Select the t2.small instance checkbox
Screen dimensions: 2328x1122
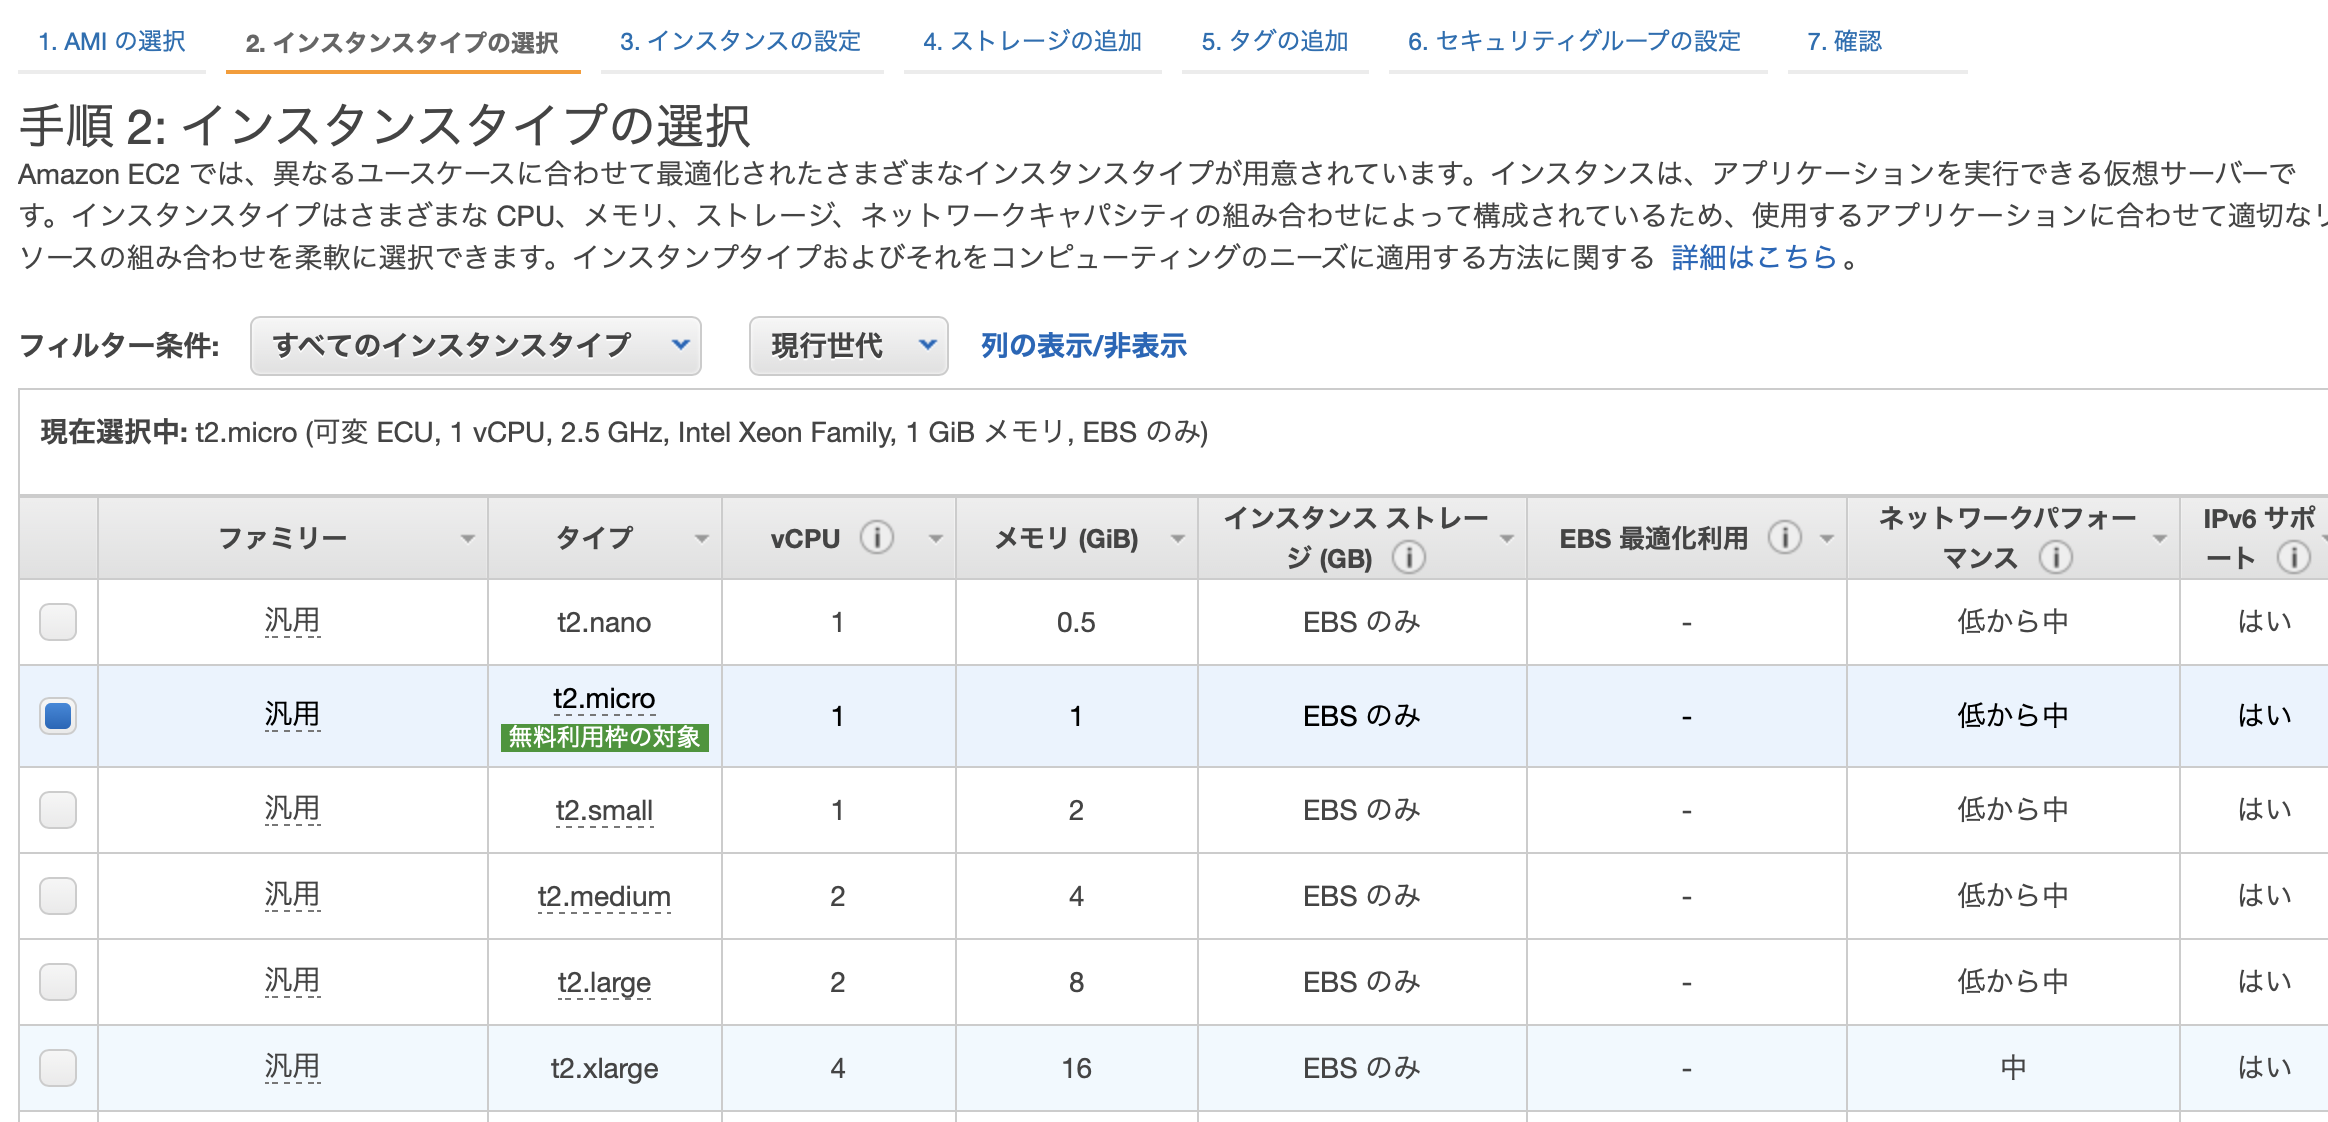[58, 810]
